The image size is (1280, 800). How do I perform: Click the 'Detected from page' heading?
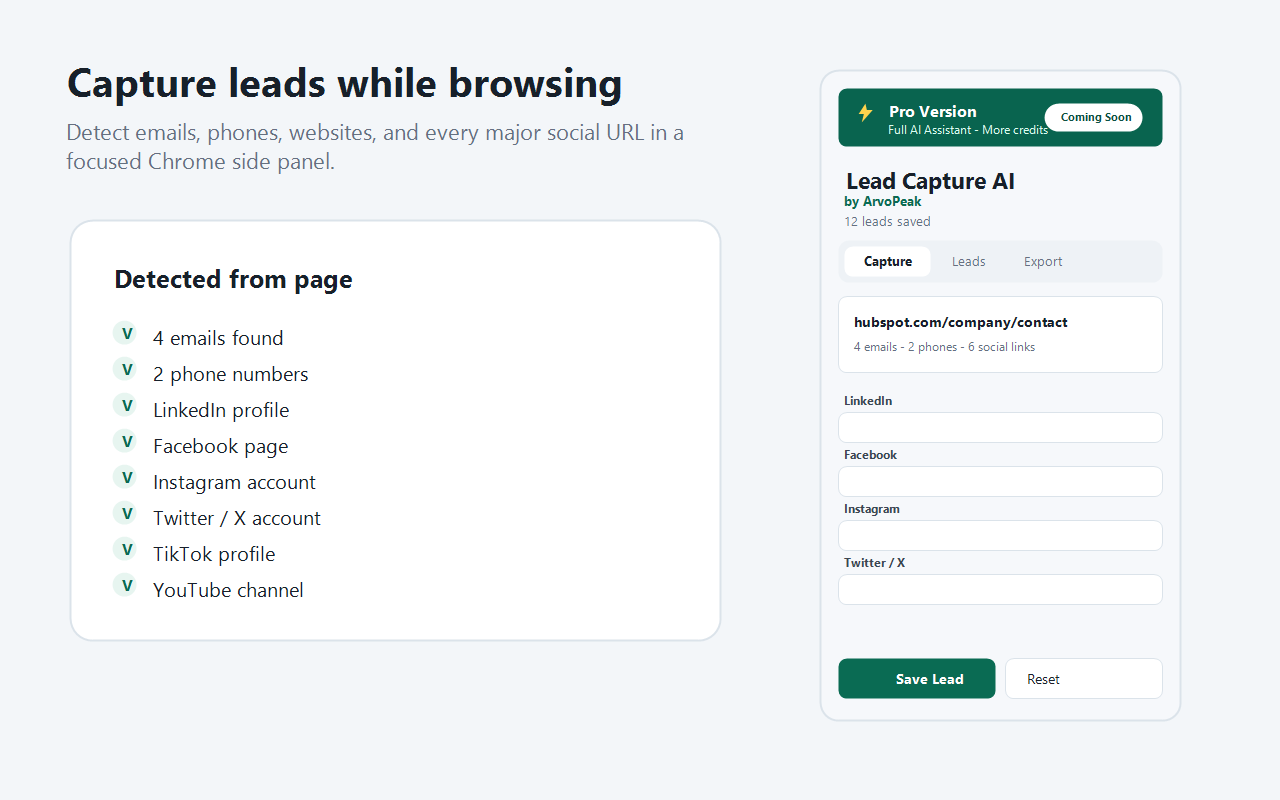(x=233, y=280)
